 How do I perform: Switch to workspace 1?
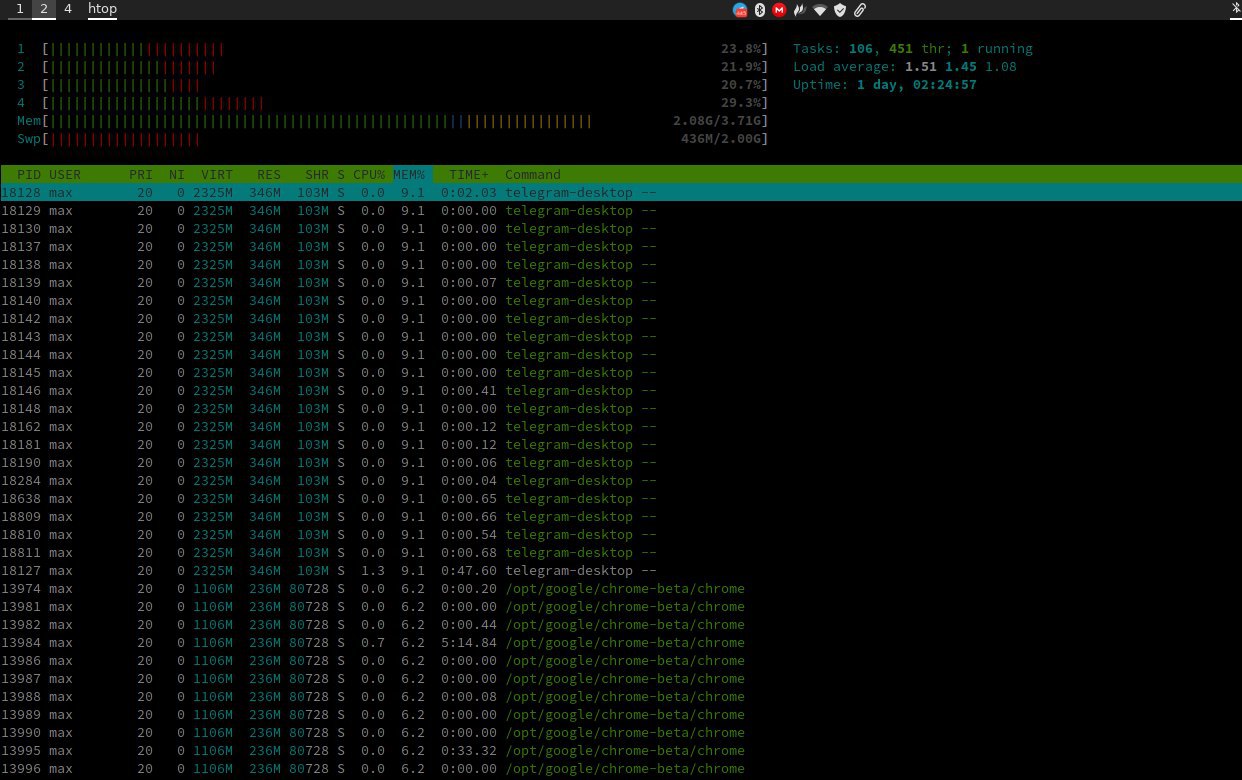[x=20, y=9]
